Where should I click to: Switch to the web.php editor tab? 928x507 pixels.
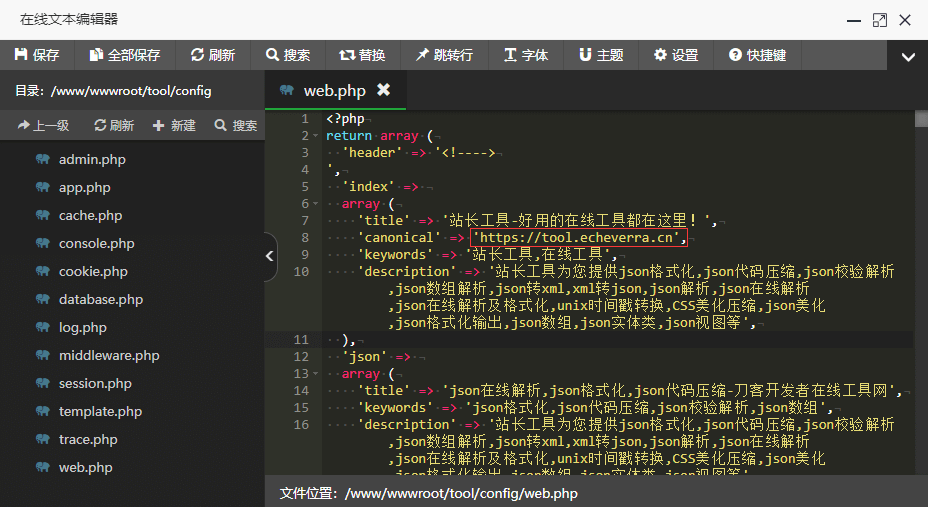pos(334,91)
